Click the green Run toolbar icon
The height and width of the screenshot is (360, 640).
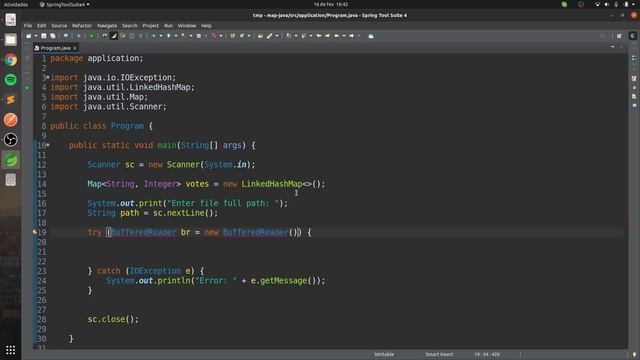(x=169, y=36)
